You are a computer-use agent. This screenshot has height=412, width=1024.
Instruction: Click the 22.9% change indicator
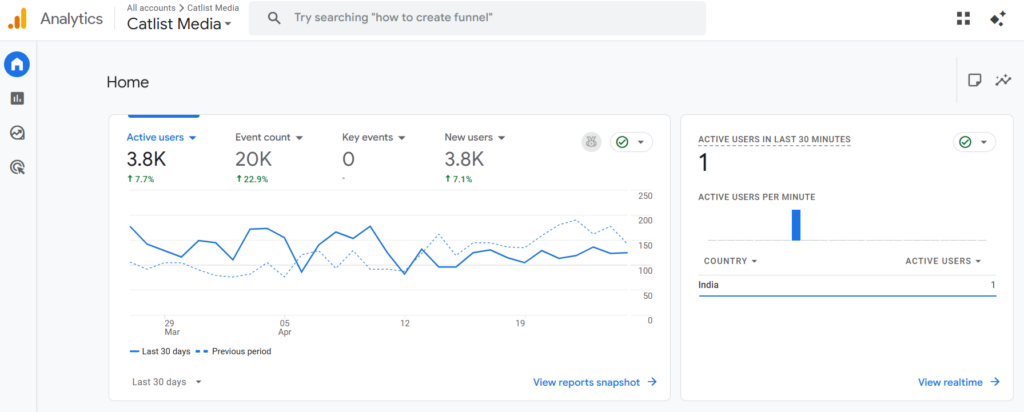tap(252, 179)
